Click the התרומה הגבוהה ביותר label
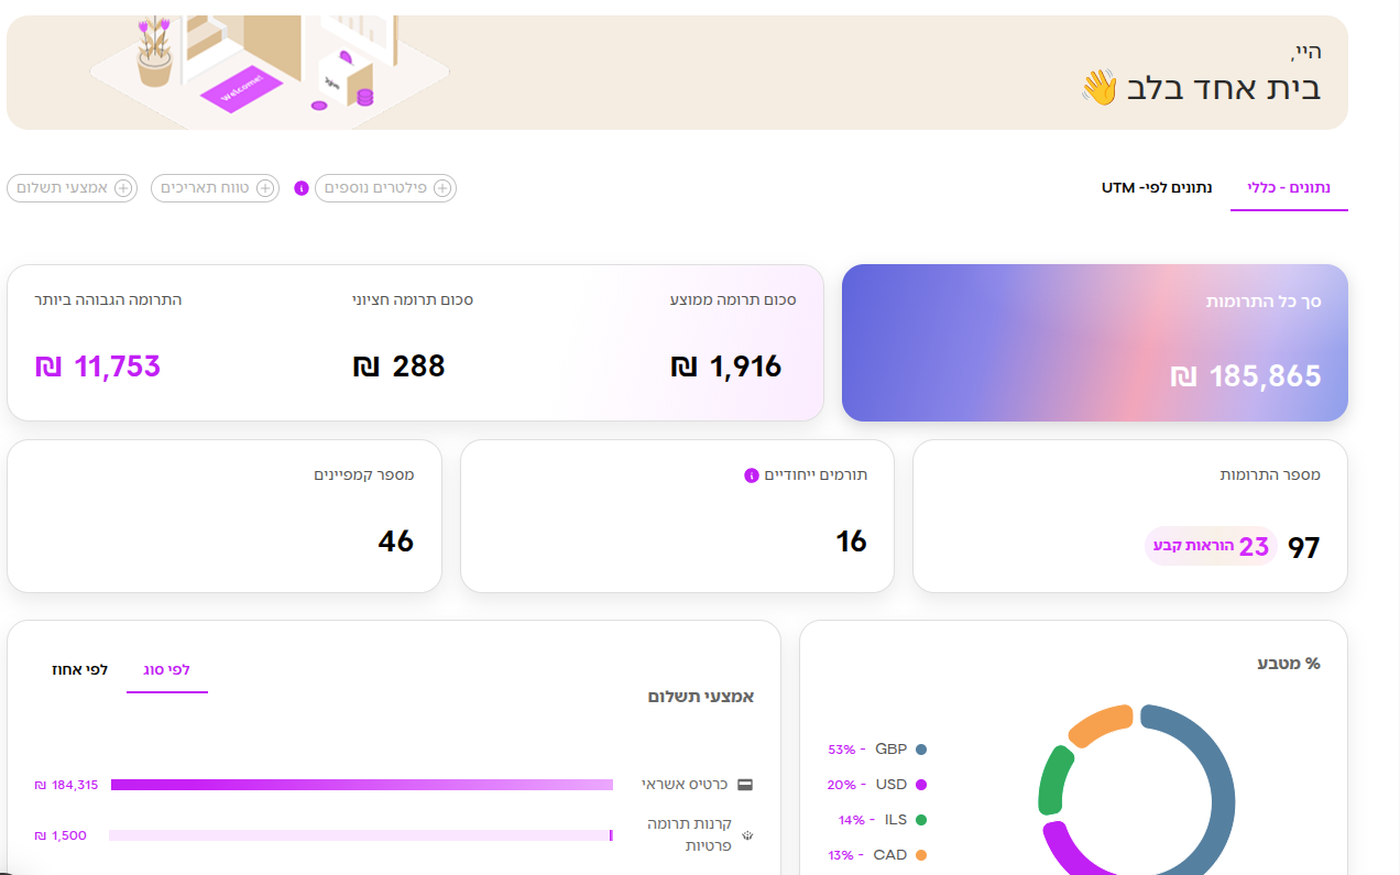Viewport: 1400px width, 875px height. (x=108, y=300)
